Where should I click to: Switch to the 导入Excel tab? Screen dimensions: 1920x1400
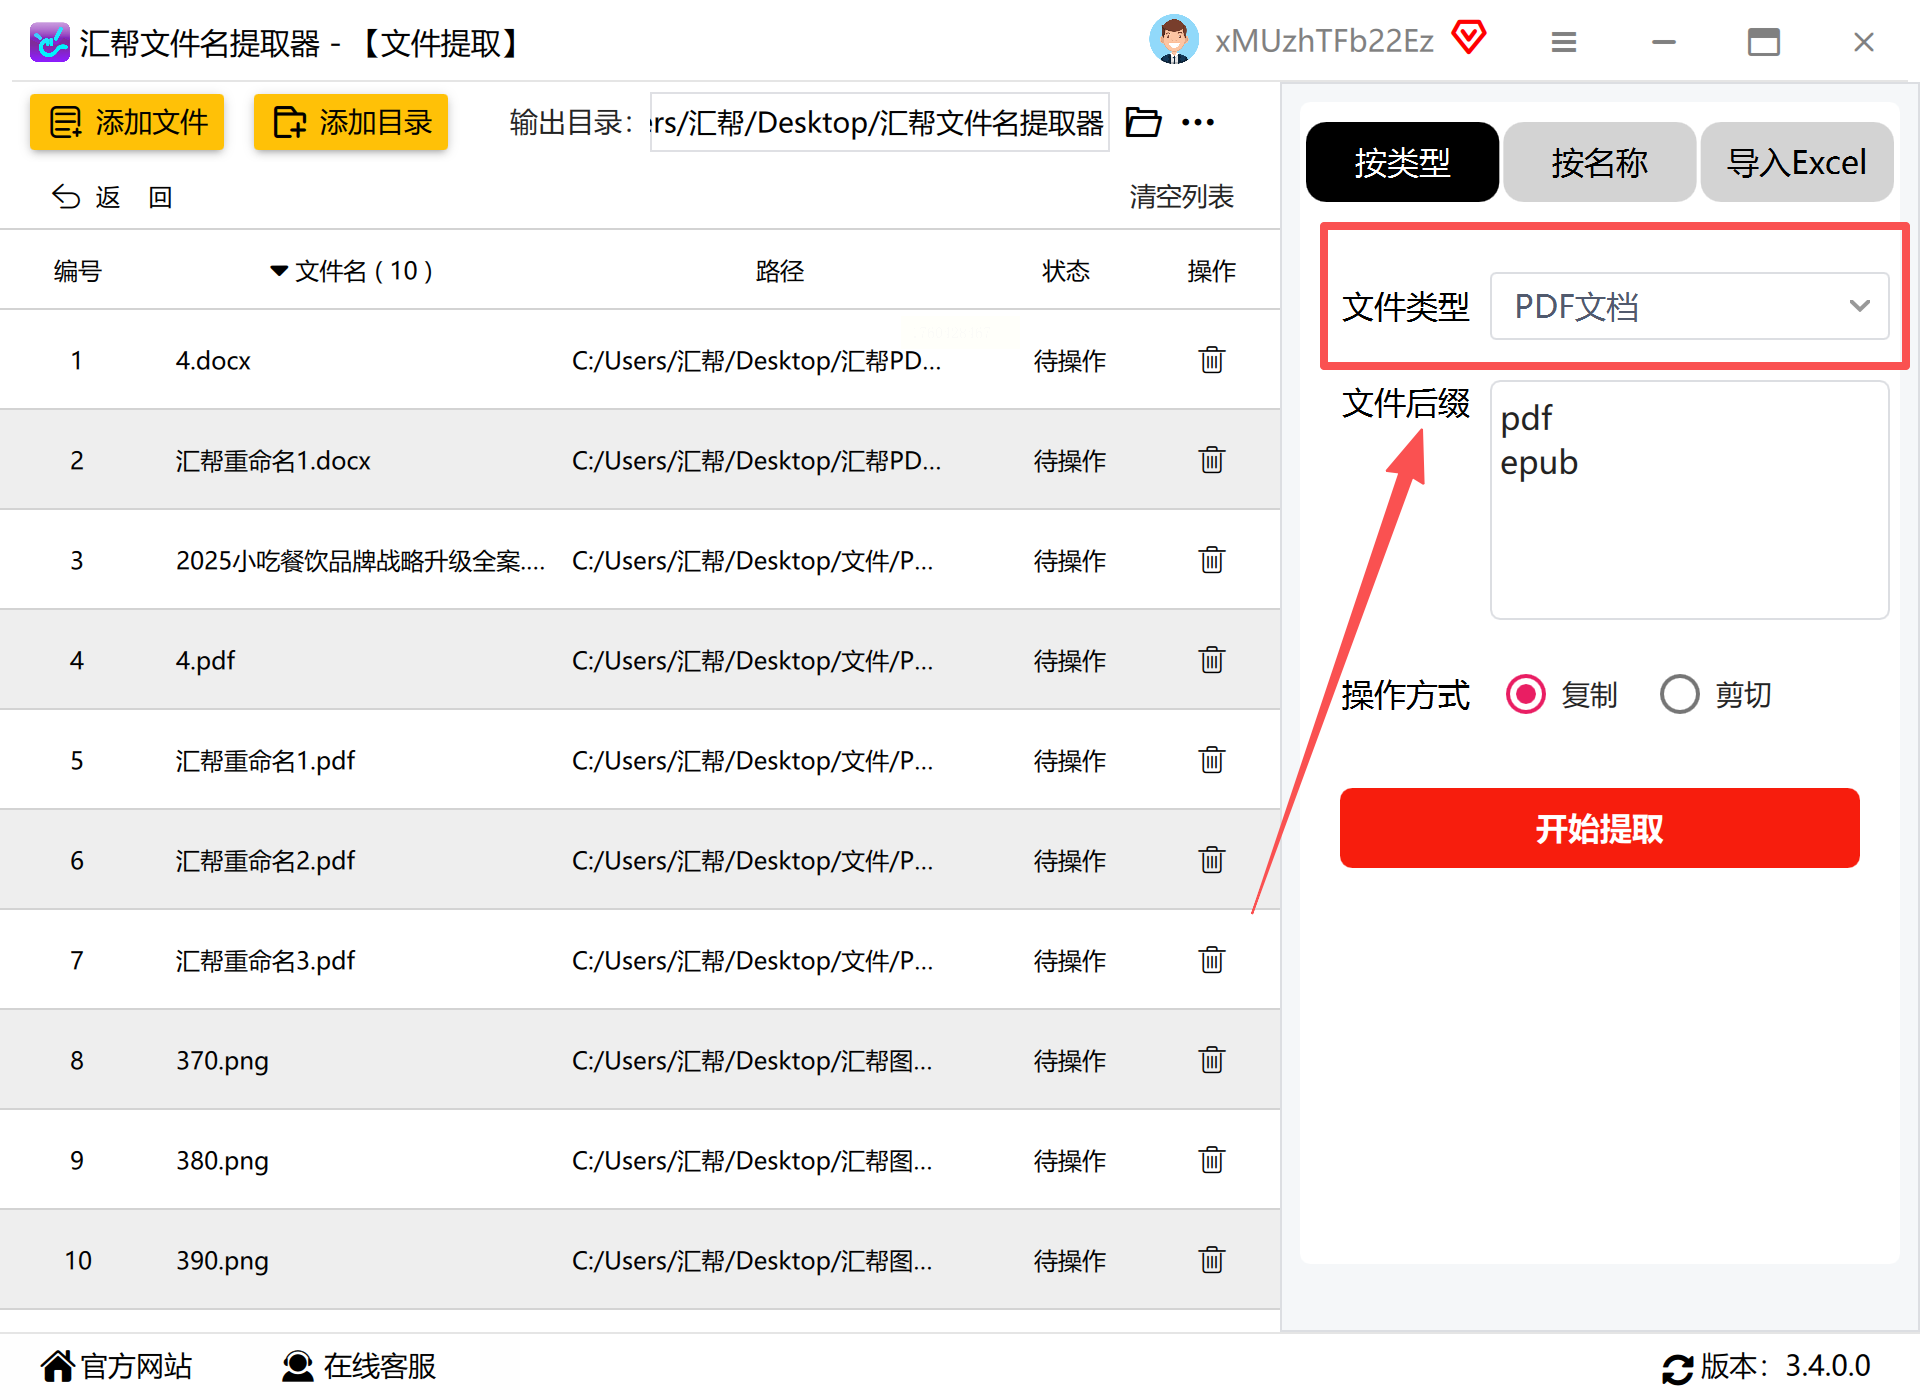(1796, 162)
